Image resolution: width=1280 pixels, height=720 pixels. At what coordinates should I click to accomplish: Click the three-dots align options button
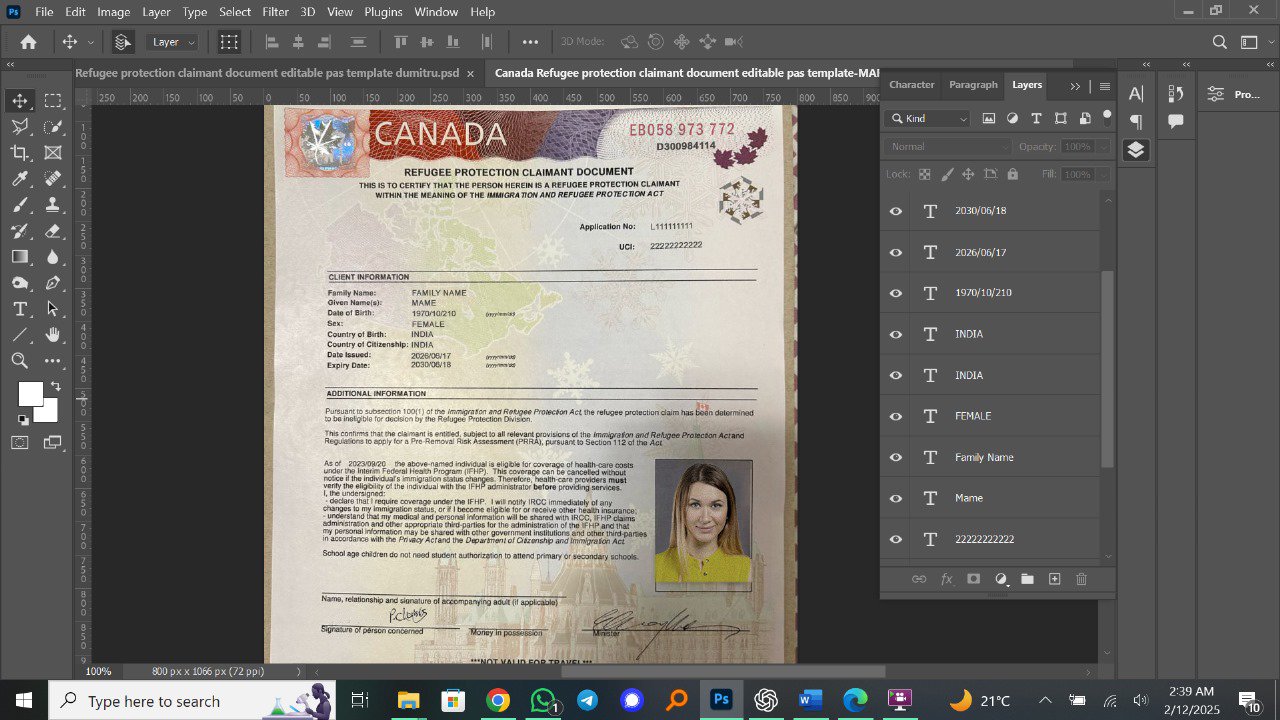pyautogui.click(x=530, y=42)
